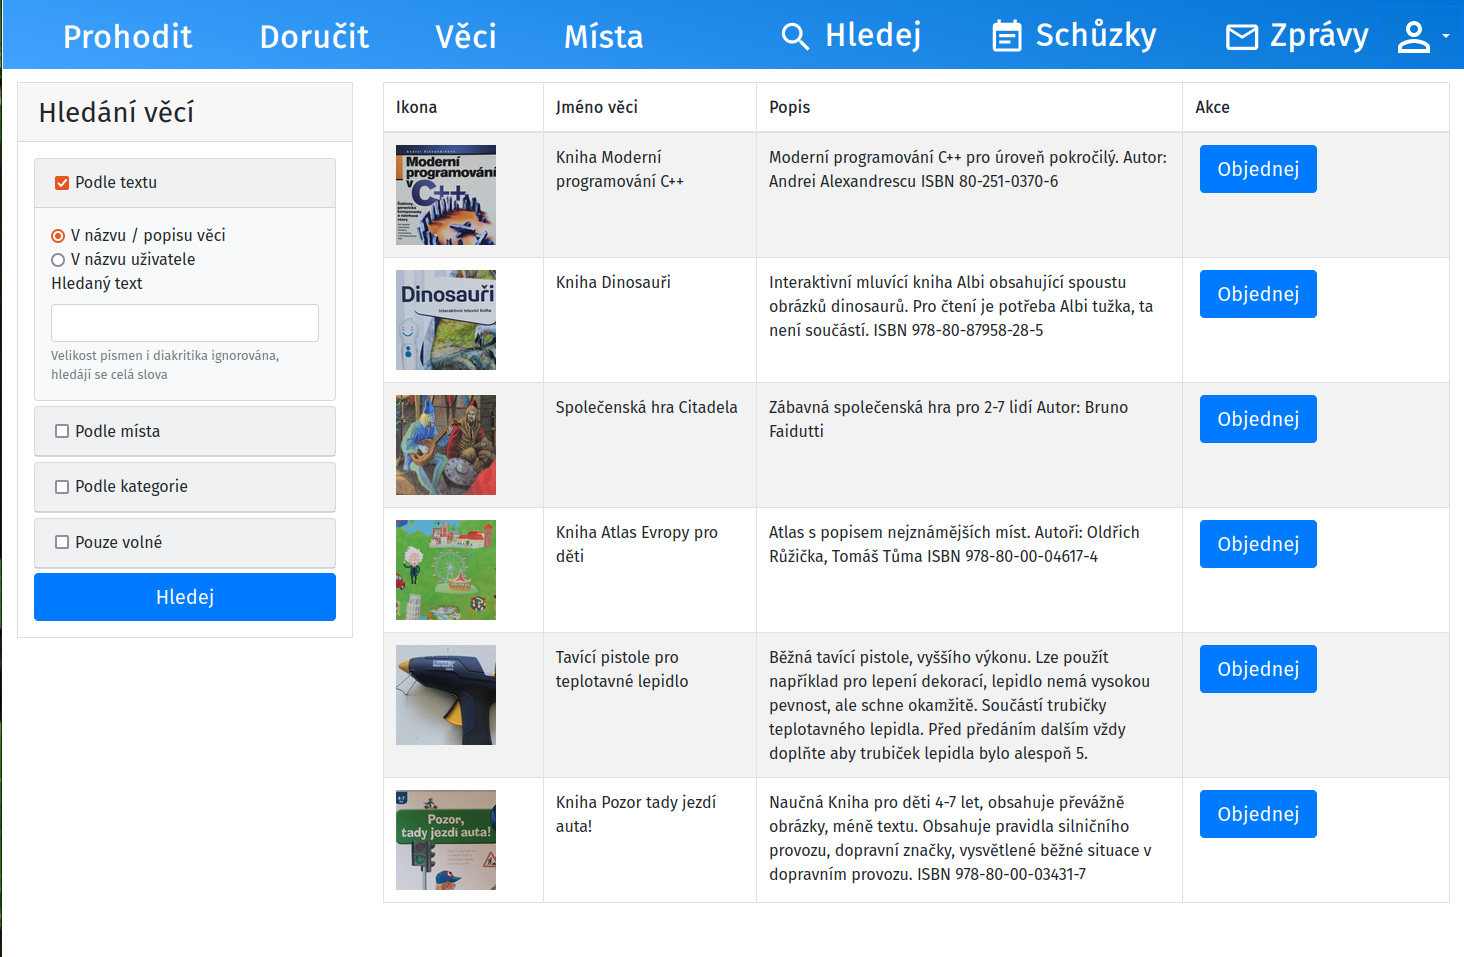Select the V názvu uživatele radio option
This screenshot has height=957, width=1464.
coord(58,260)
